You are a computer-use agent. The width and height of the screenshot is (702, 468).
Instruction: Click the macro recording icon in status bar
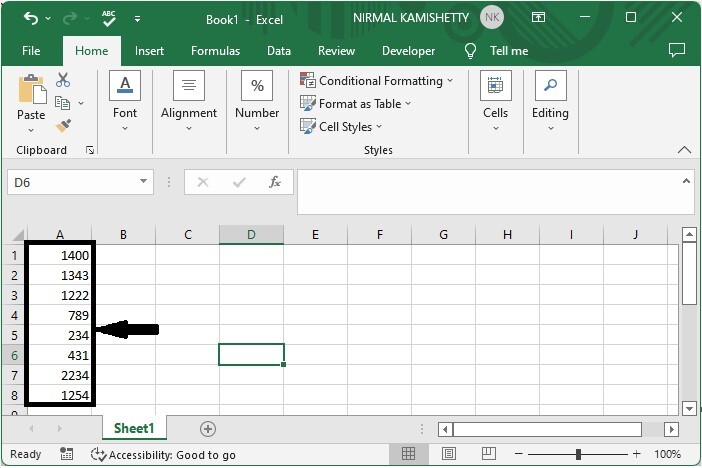pos(69,454)
